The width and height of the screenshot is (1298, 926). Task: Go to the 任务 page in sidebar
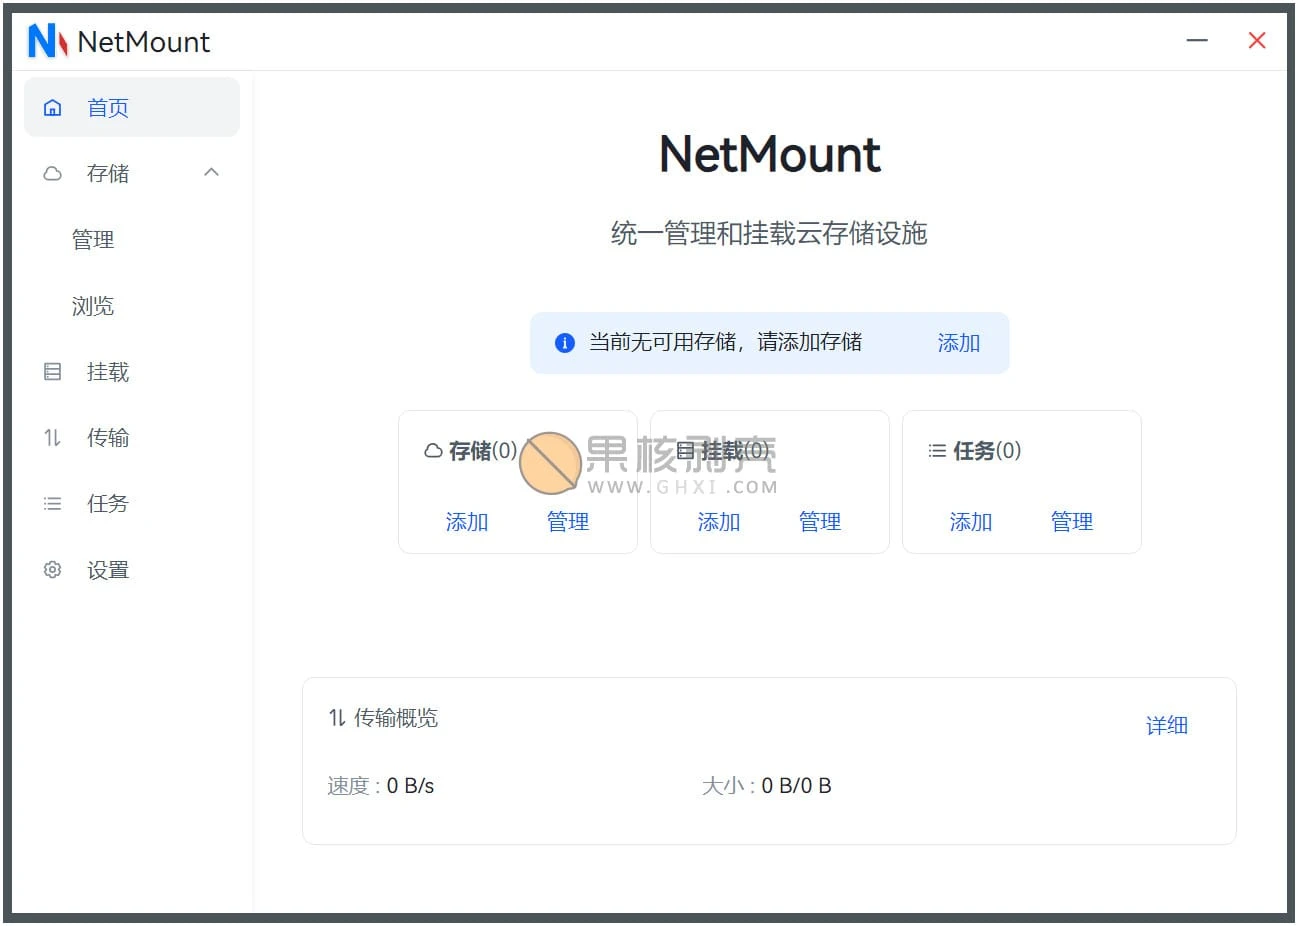click(x=132, y=504)
